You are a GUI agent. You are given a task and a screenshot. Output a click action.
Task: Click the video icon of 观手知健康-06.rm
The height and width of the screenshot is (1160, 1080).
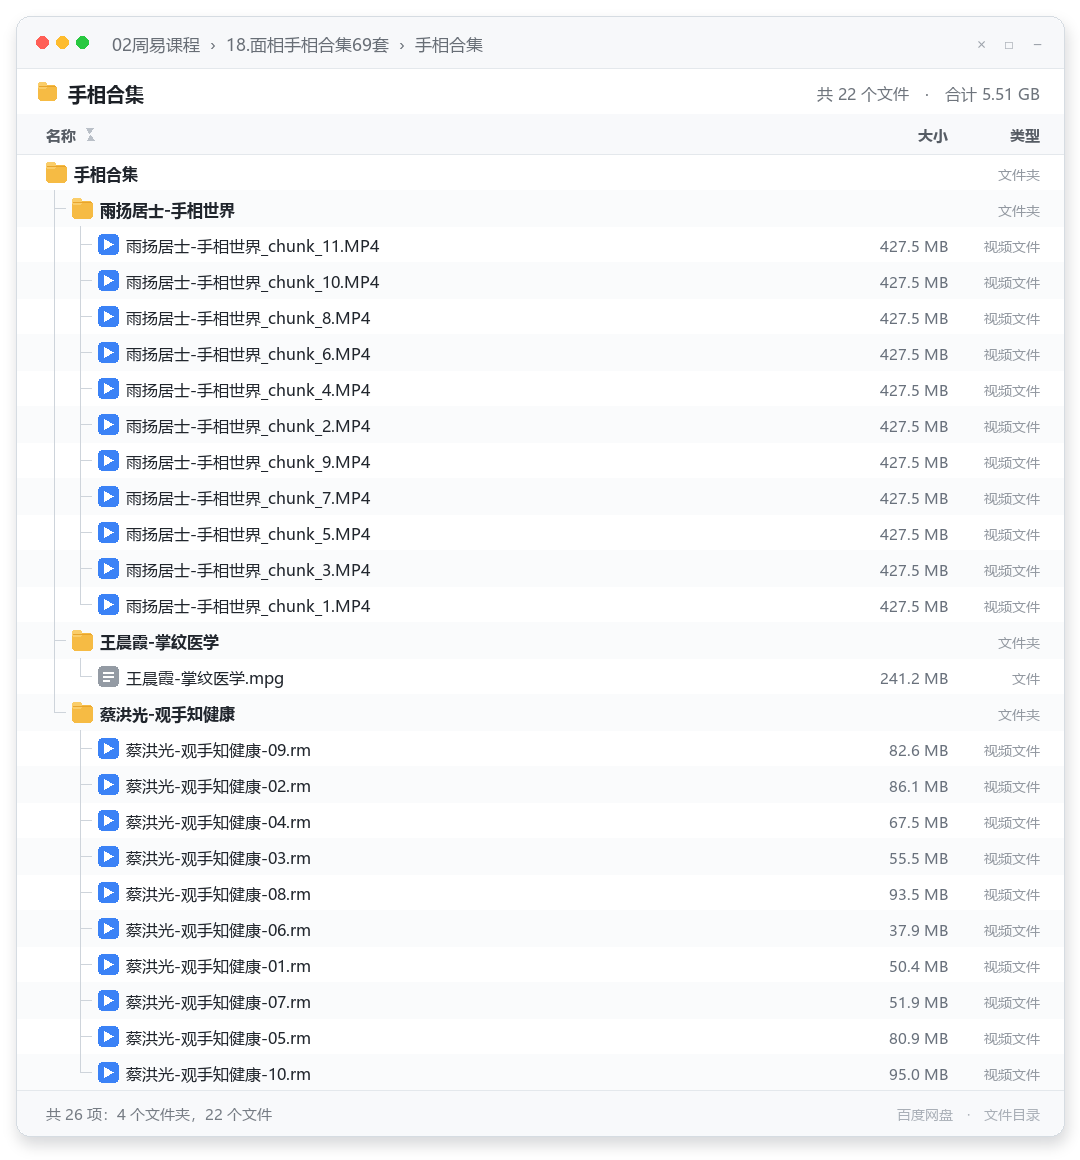click(x=108, y=929)
